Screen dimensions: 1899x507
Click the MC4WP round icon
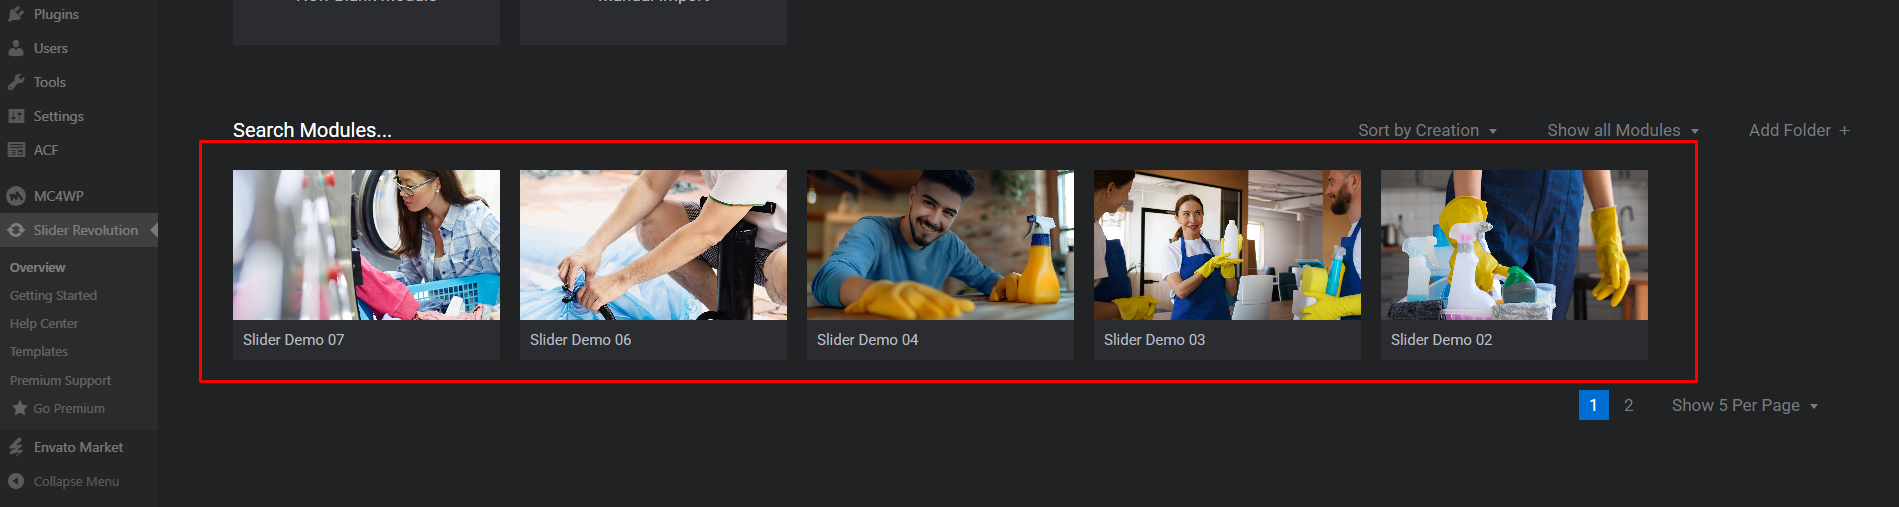tap(16, 196)
